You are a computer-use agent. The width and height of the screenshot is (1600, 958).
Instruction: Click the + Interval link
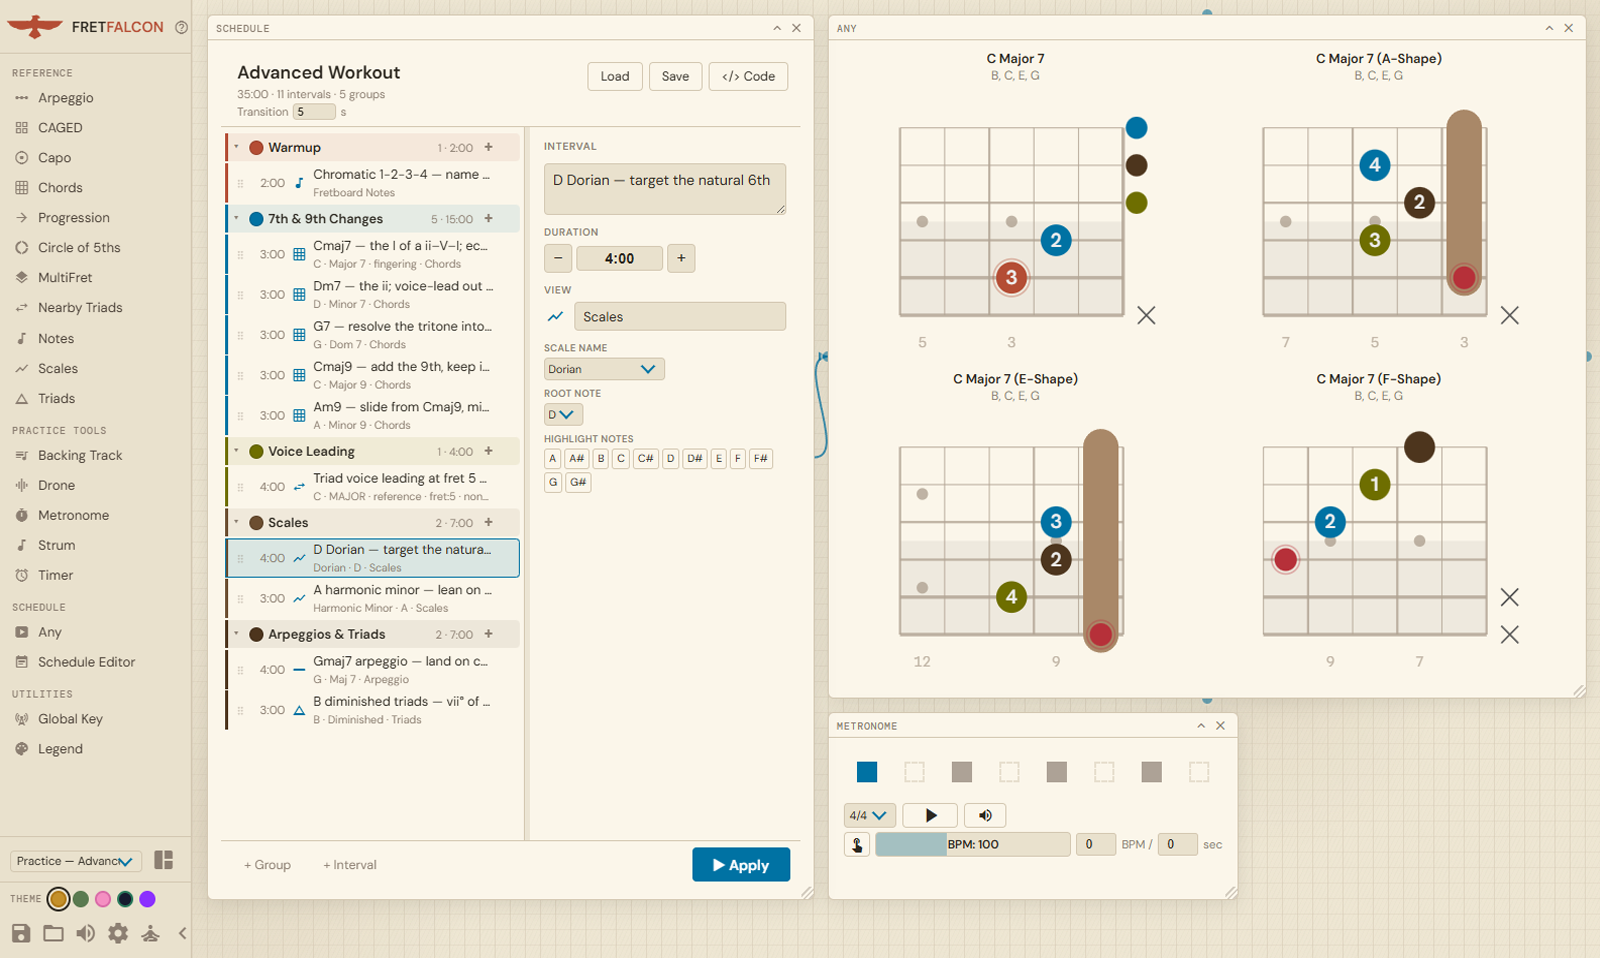[350, 865]
